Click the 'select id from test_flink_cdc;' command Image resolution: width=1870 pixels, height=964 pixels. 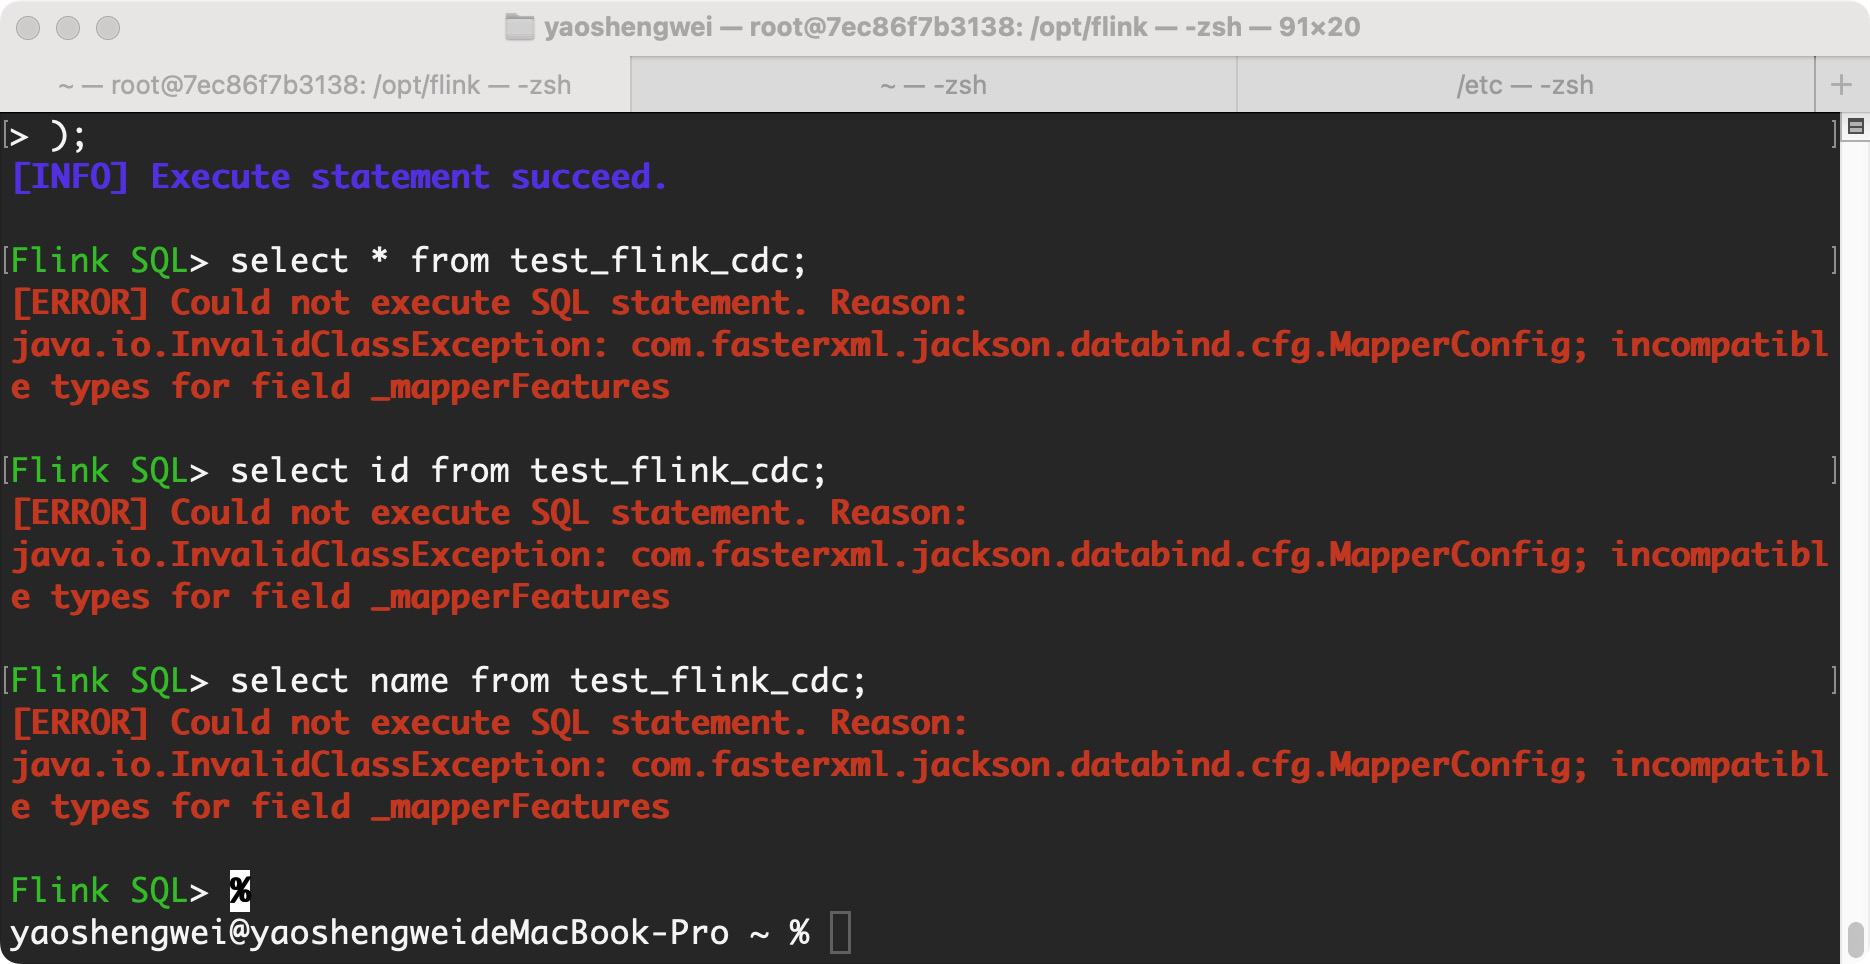click(x=528, y=471)
